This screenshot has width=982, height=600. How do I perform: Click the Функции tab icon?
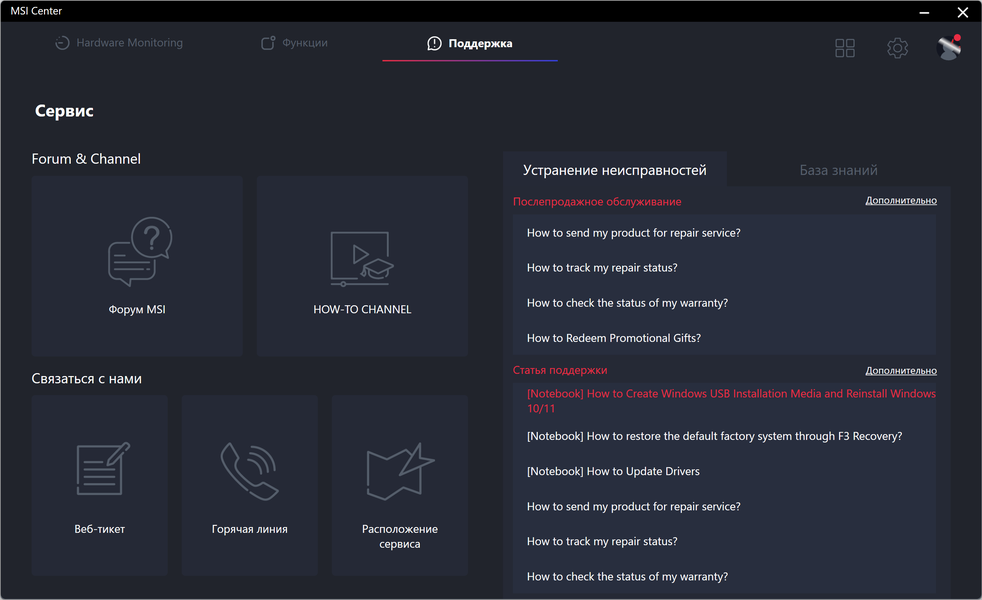tap(268, 43)
